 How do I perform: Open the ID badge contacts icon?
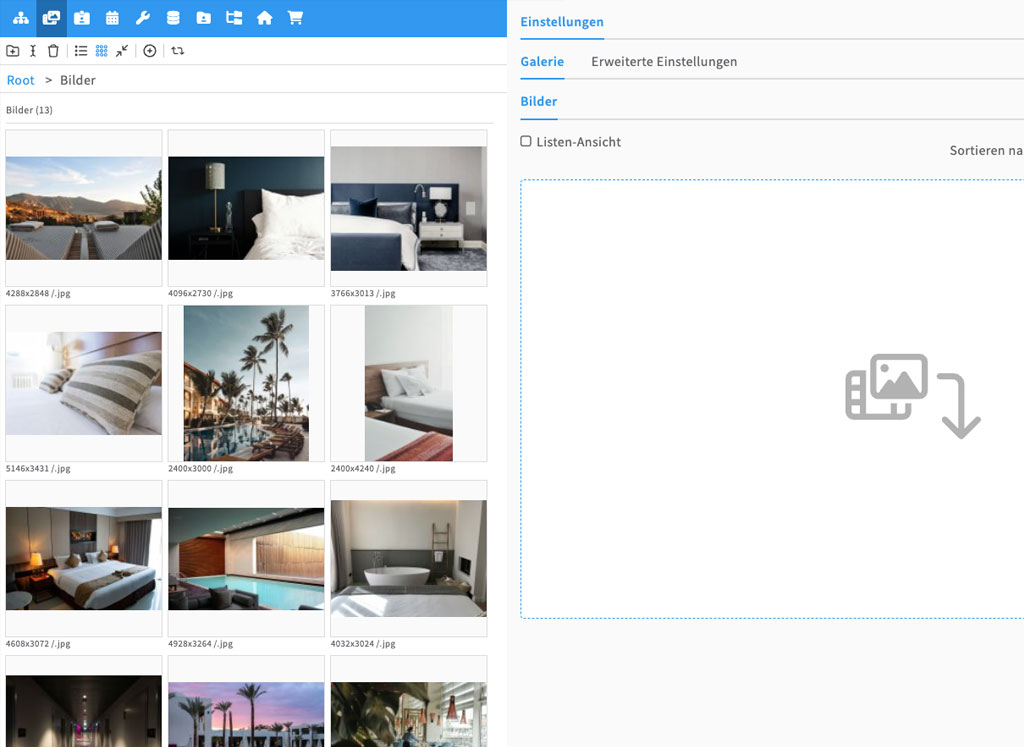click(82, 18)
